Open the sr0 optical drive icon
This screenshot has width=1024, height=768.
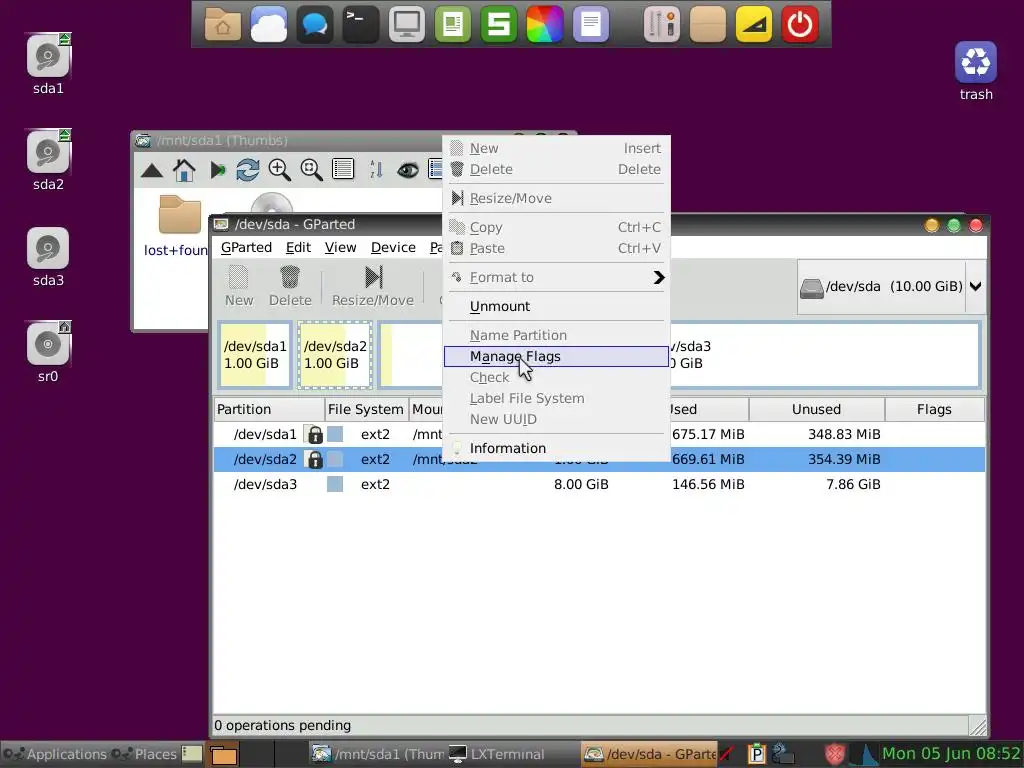point(48,344)
